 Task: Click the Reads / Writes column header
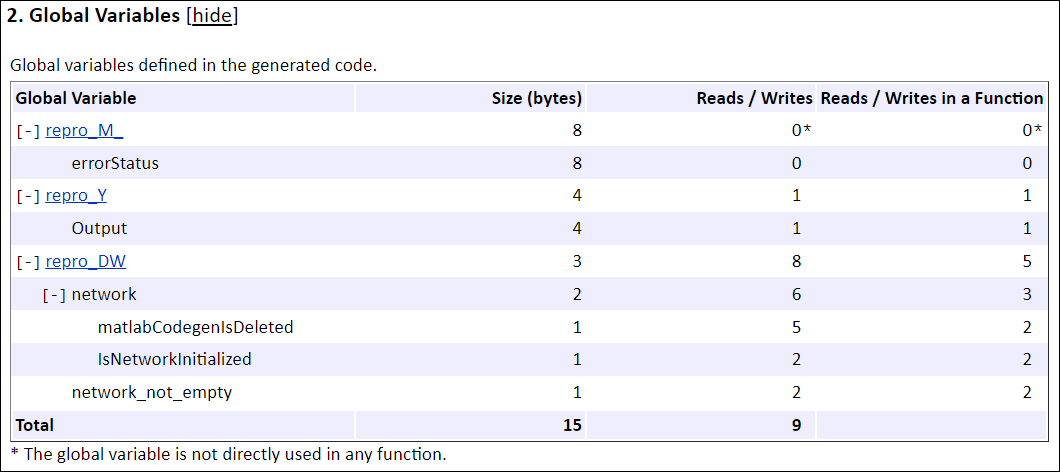pyautogui.click(x=753, y=98)
